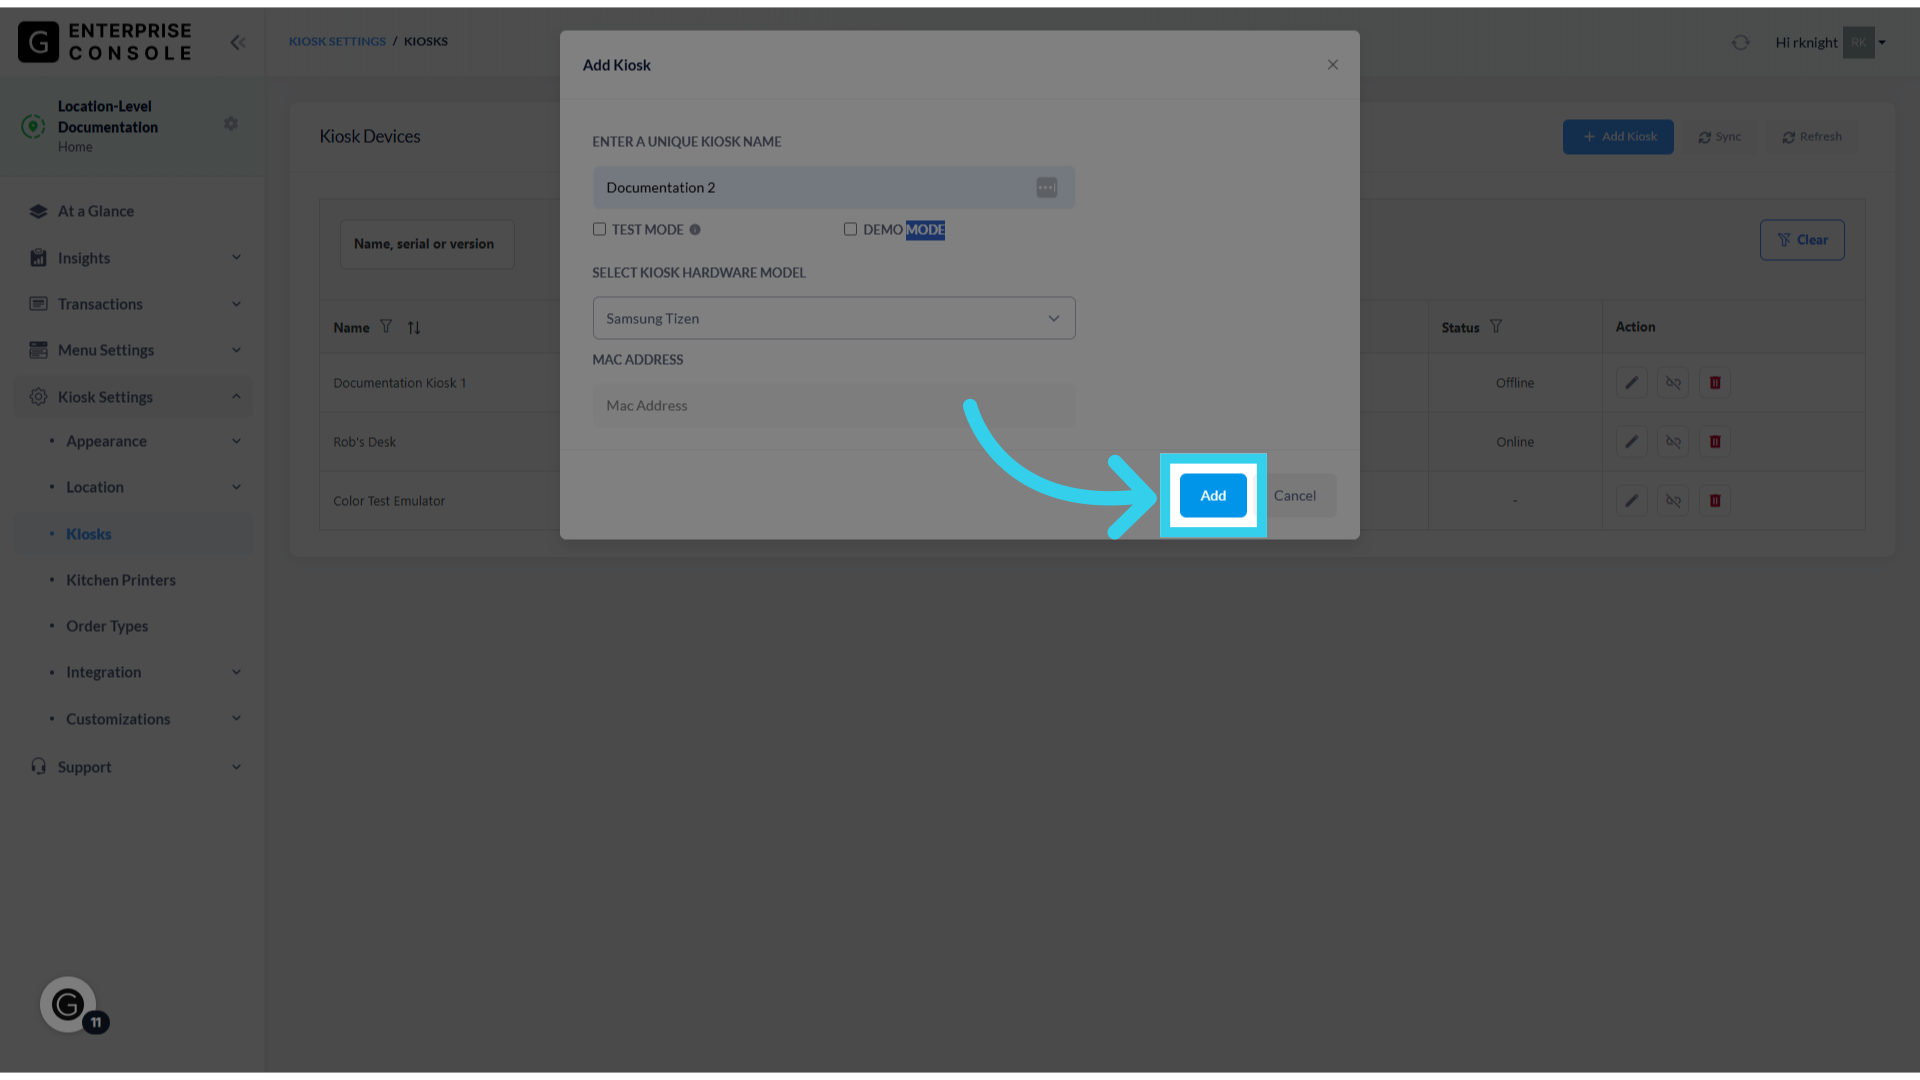Click the Online status cell
The width and height of the screenshot is (1920, 1080).
tap(1515, 442)
